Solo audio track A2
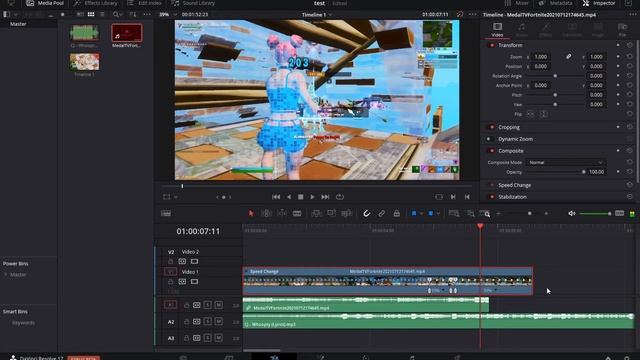Viewport: 640px width, 360px height. click(x=207, y=322)
